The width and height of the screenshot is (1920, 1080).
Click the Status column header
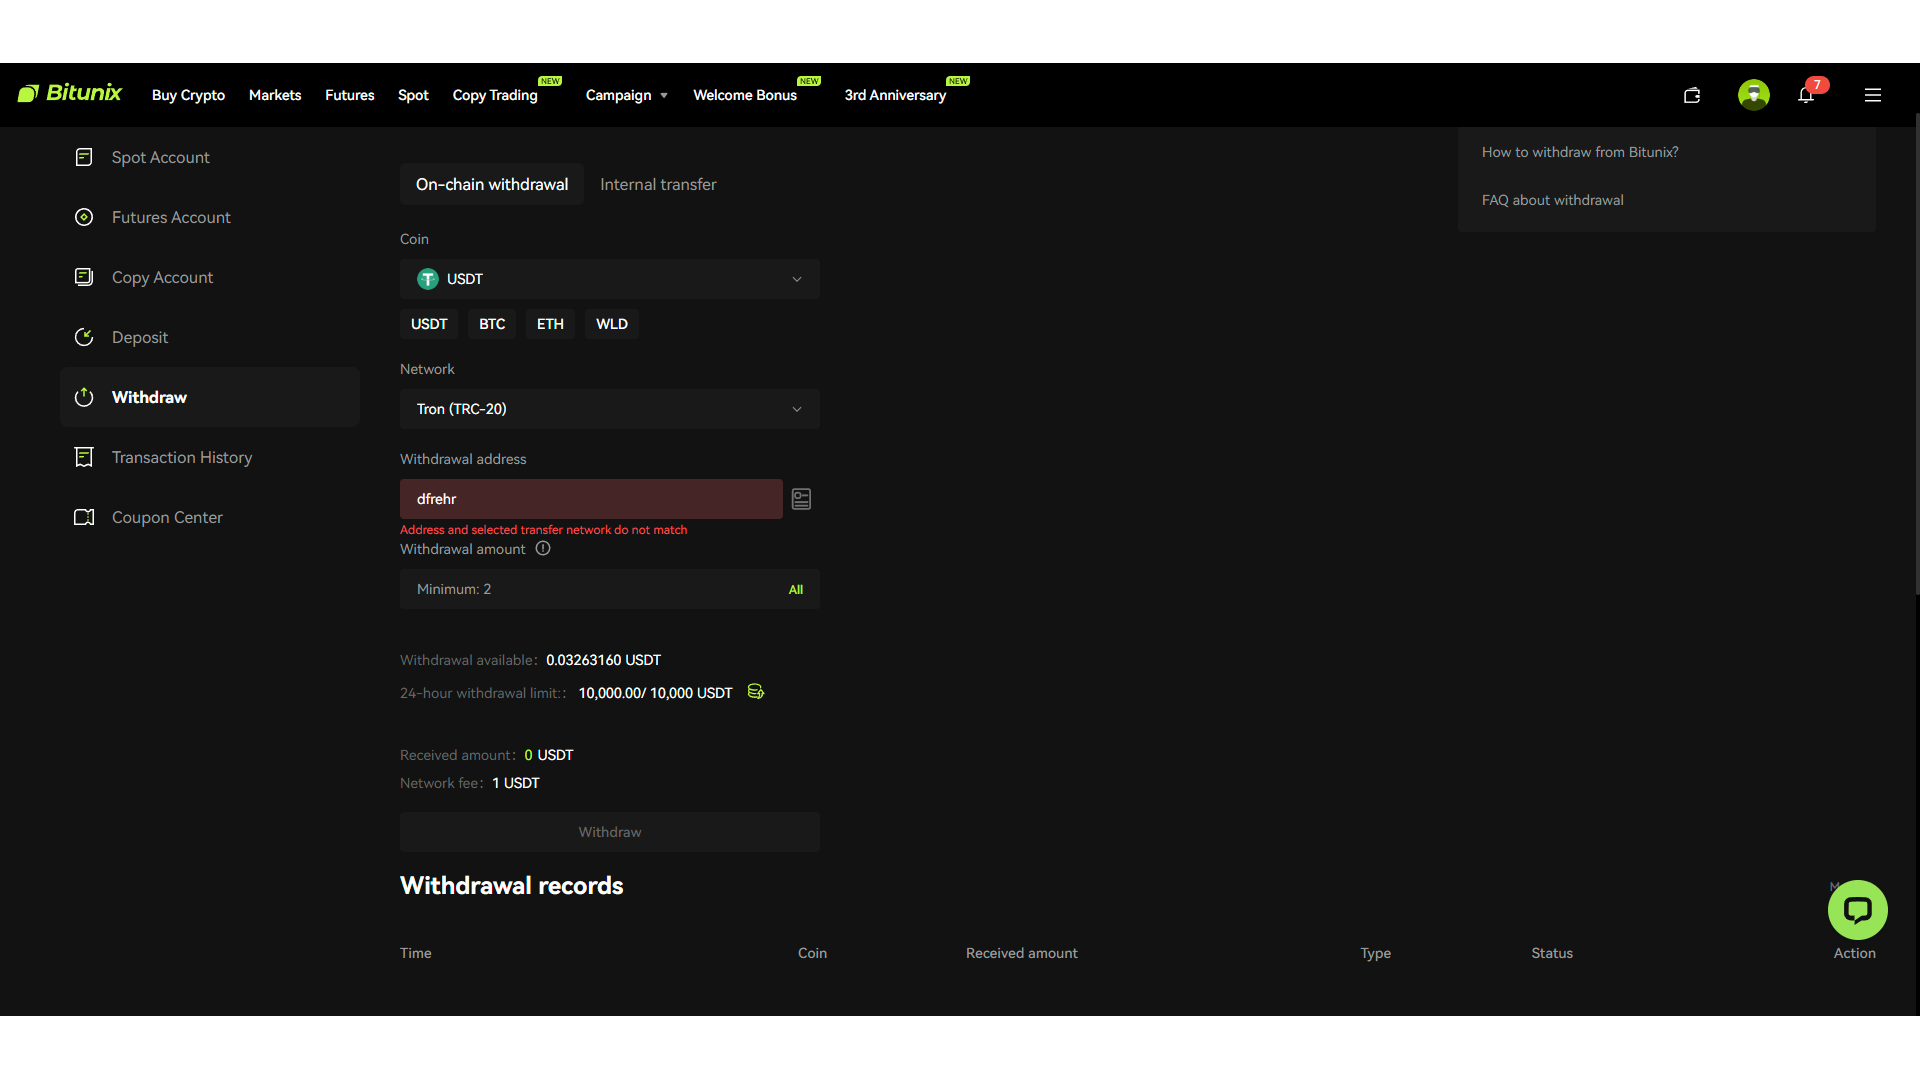click(x=1552, y=953)
